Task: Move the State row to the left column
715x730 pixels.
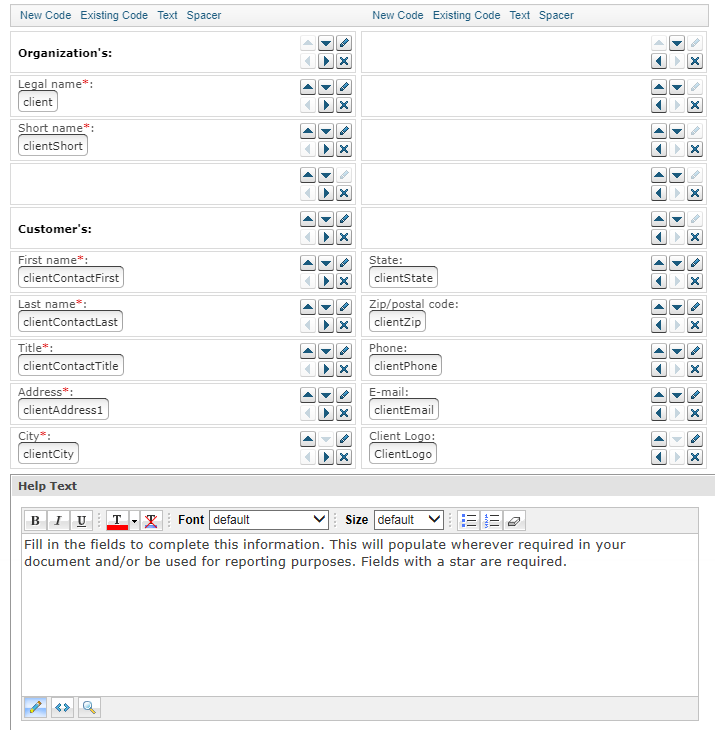Action: [x=659, y=281]
